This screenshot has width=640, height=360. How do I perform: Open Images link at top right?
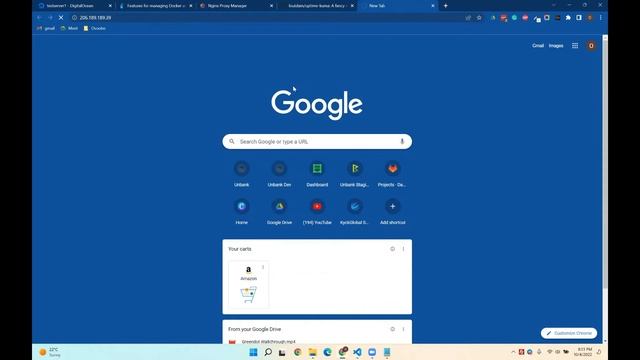(x=556, y=46)
